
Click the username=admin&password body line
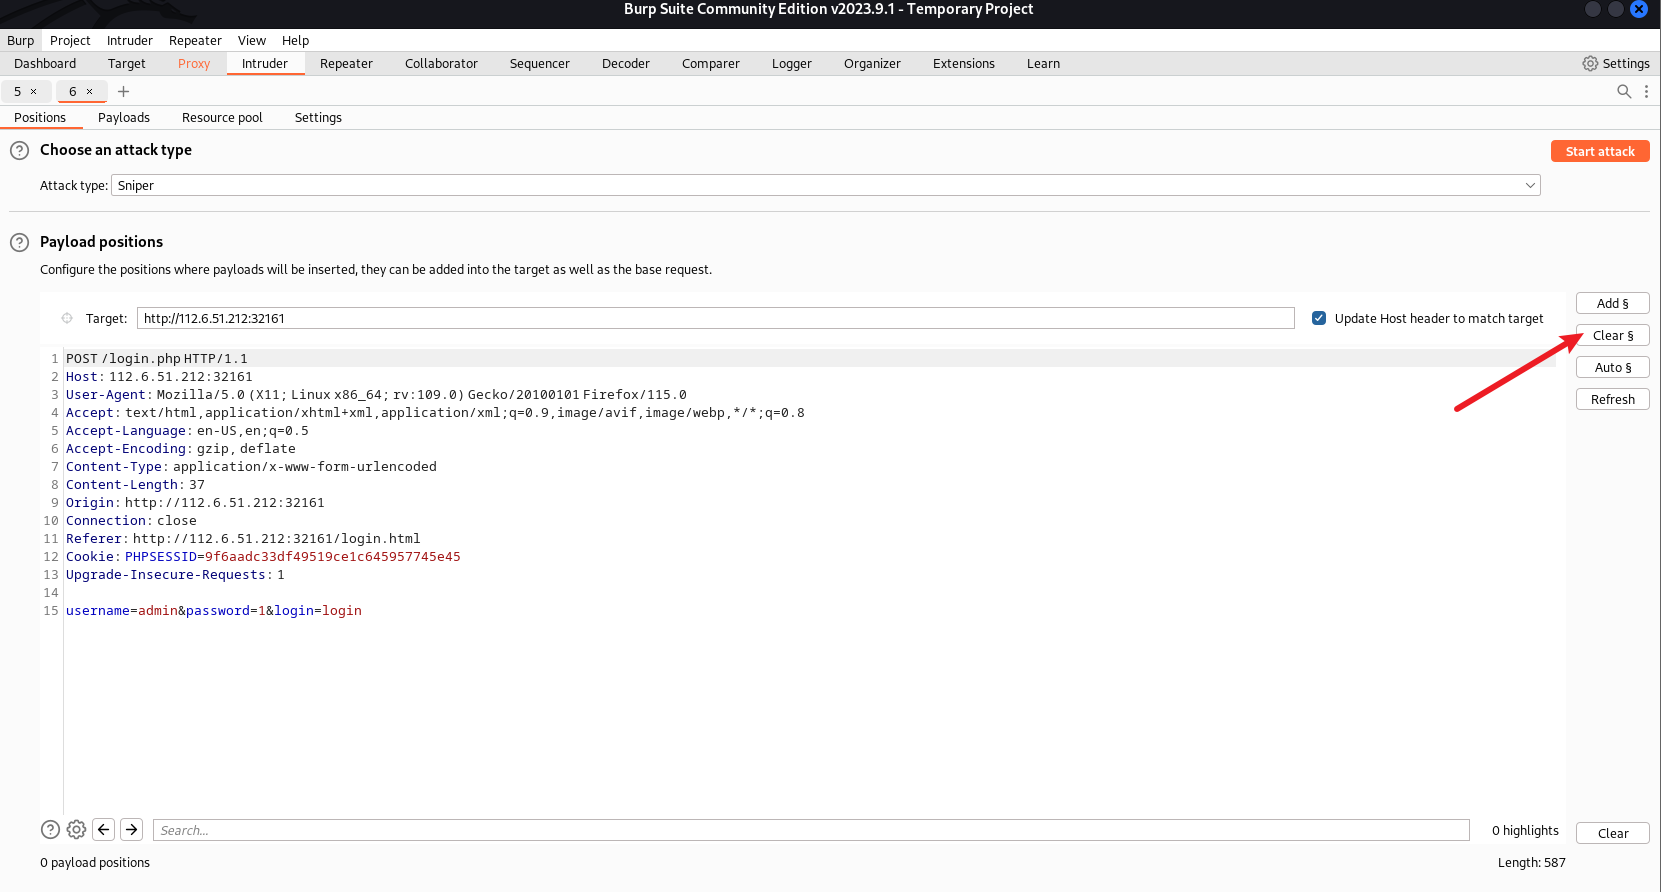point(214,610)
